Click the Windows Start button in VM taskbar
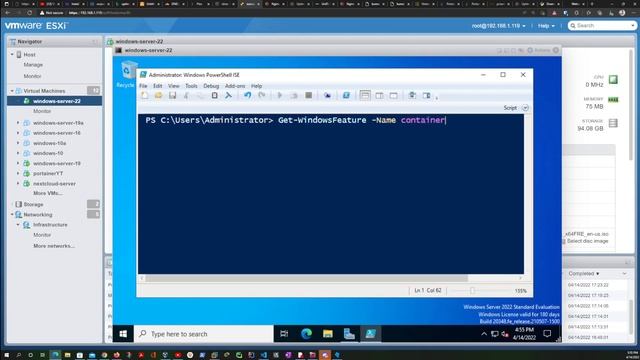The image size is (640, 360). (123, 334)
